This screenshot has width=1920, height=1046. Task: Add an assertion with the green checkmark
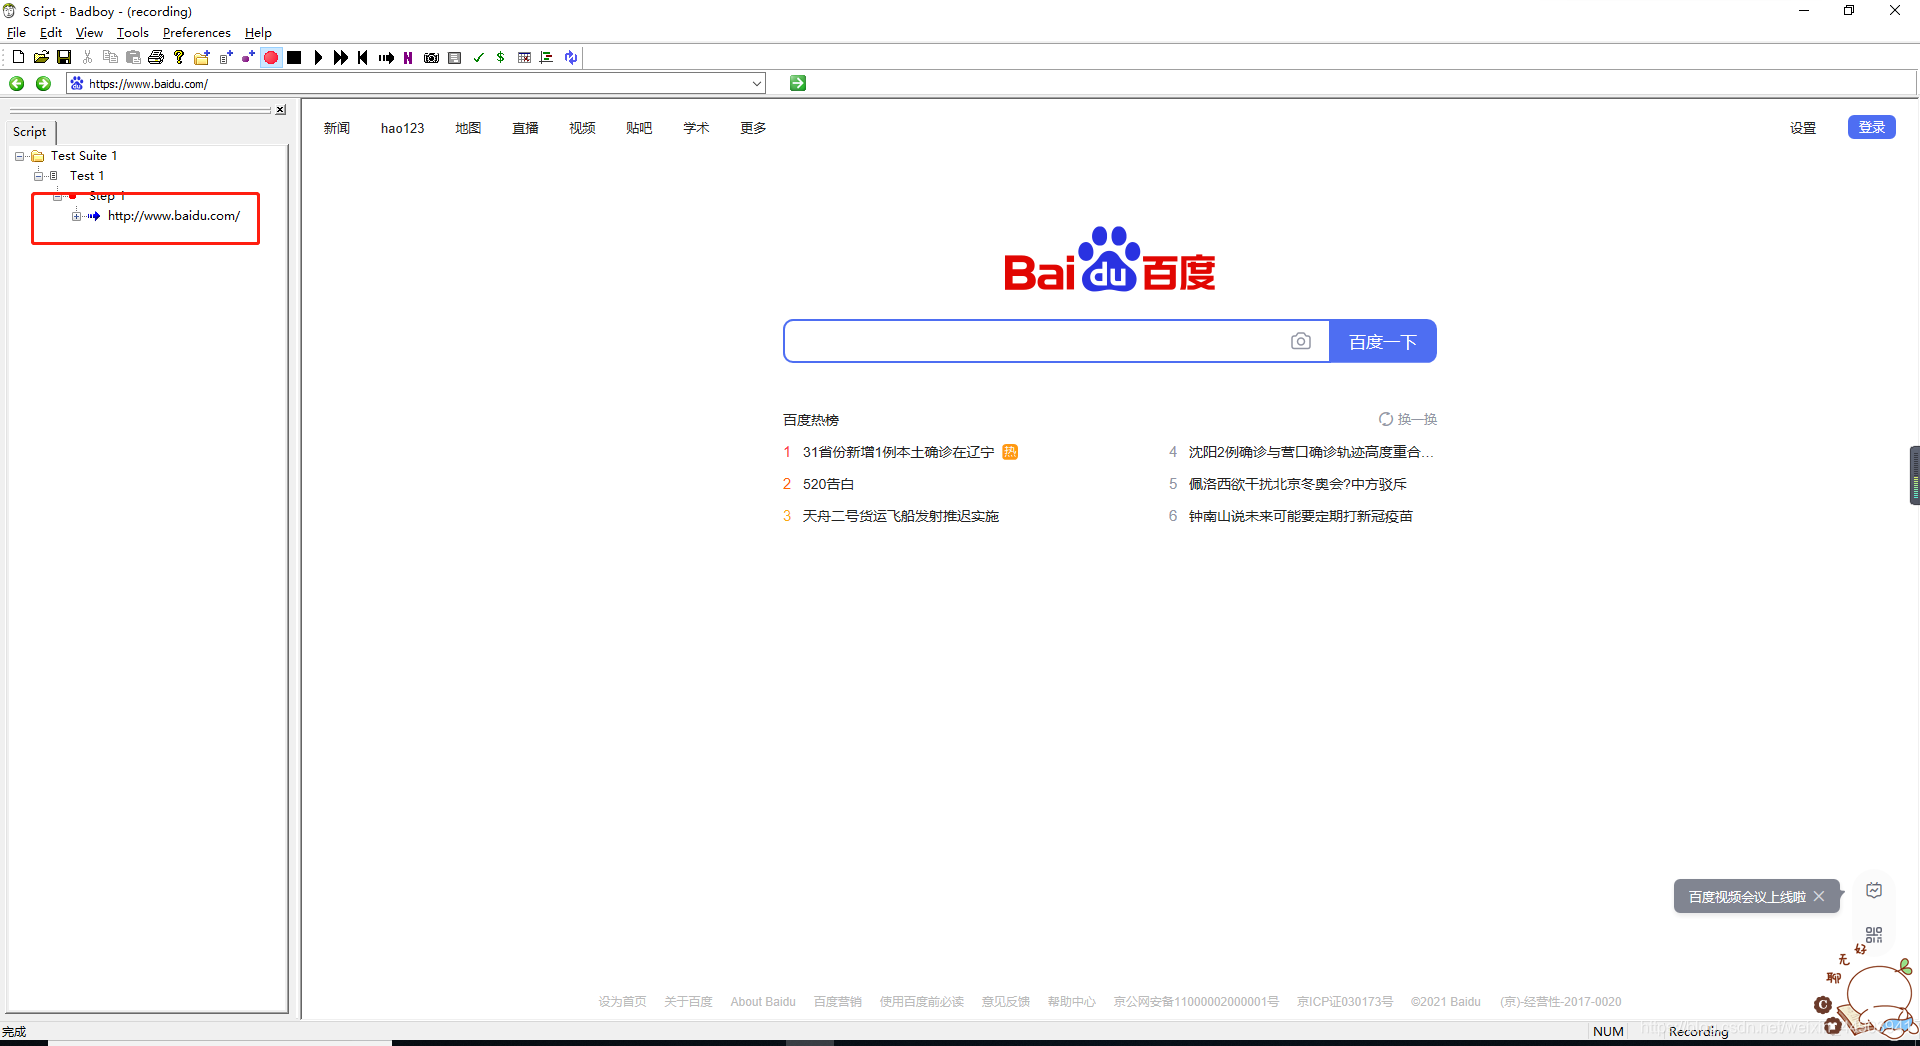(478, 58)
